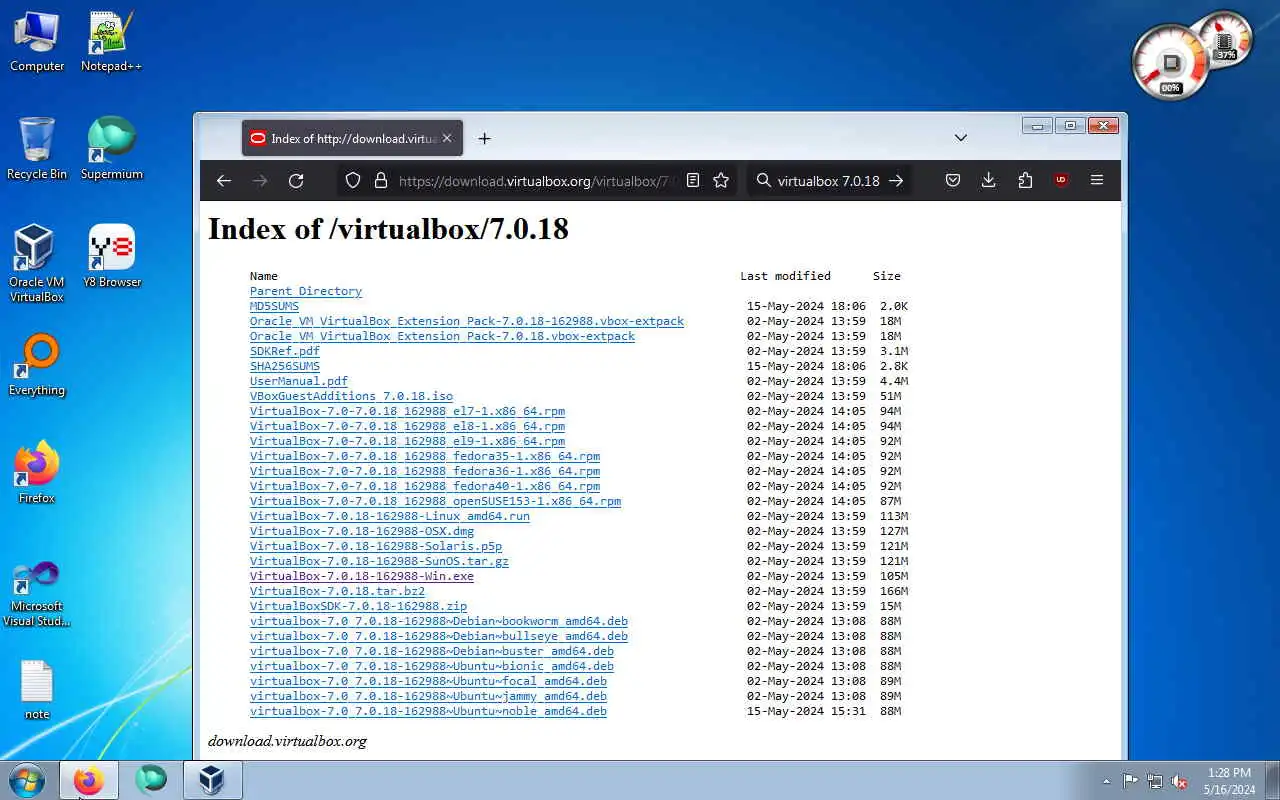Open the Supermium desktop shortcut
This screenshot has height=800, width=1280.
(x=111, y=150)
